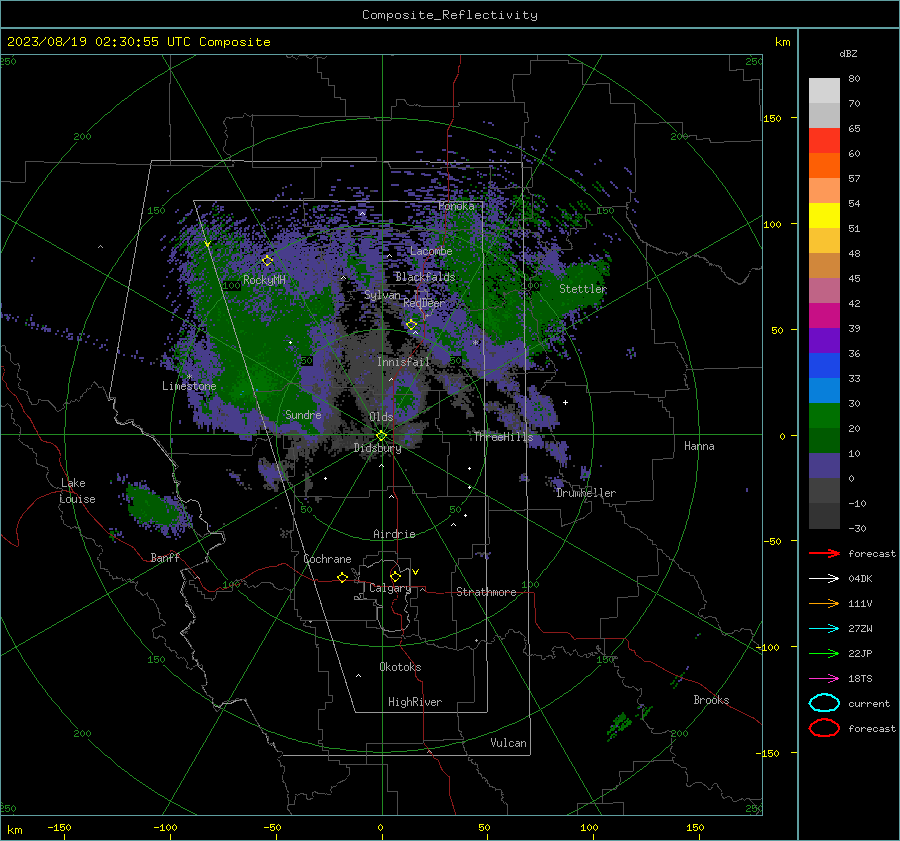Screen dimensions: 900x841
Task: Click the green 30 dBZ color swatch
Action: point(824,415)
